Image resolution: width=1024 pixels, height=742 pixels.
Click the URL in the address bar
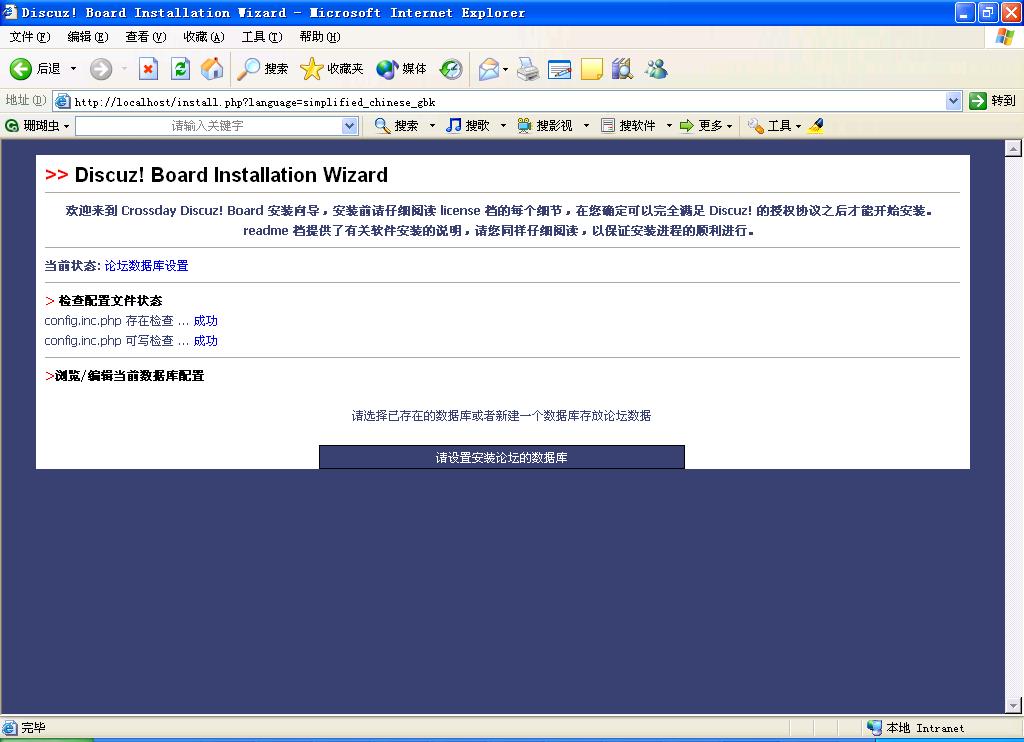click(255, 102)
